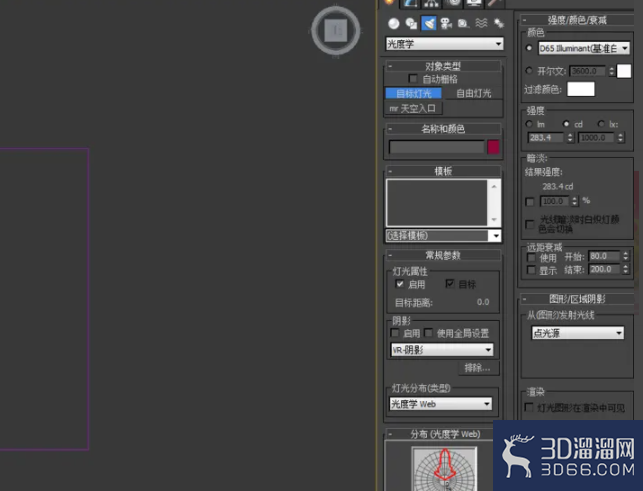Collapse the 常规参数 rollout
This screenshot has height=491, width=643.
(443, 256)
